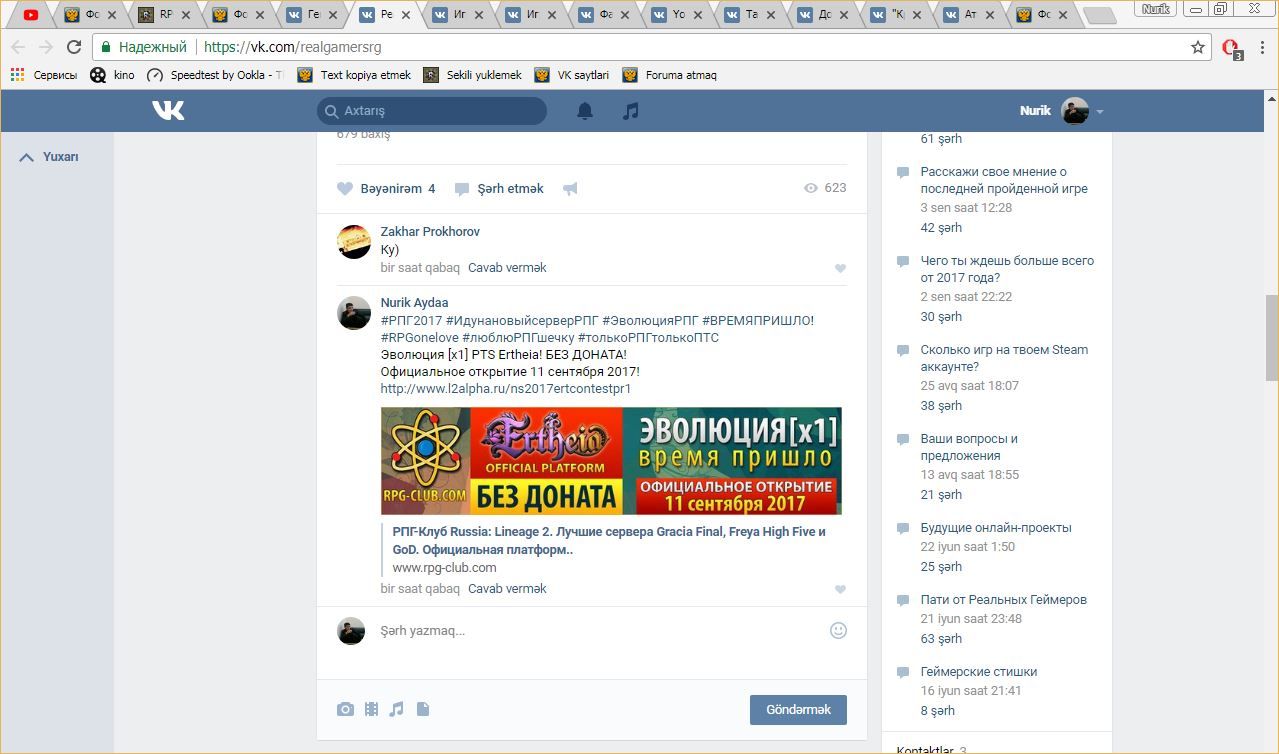Open the Speedtest by Ookla bookmark
This screenshot has height=754, width=1279.
click(x=215, y=75)
